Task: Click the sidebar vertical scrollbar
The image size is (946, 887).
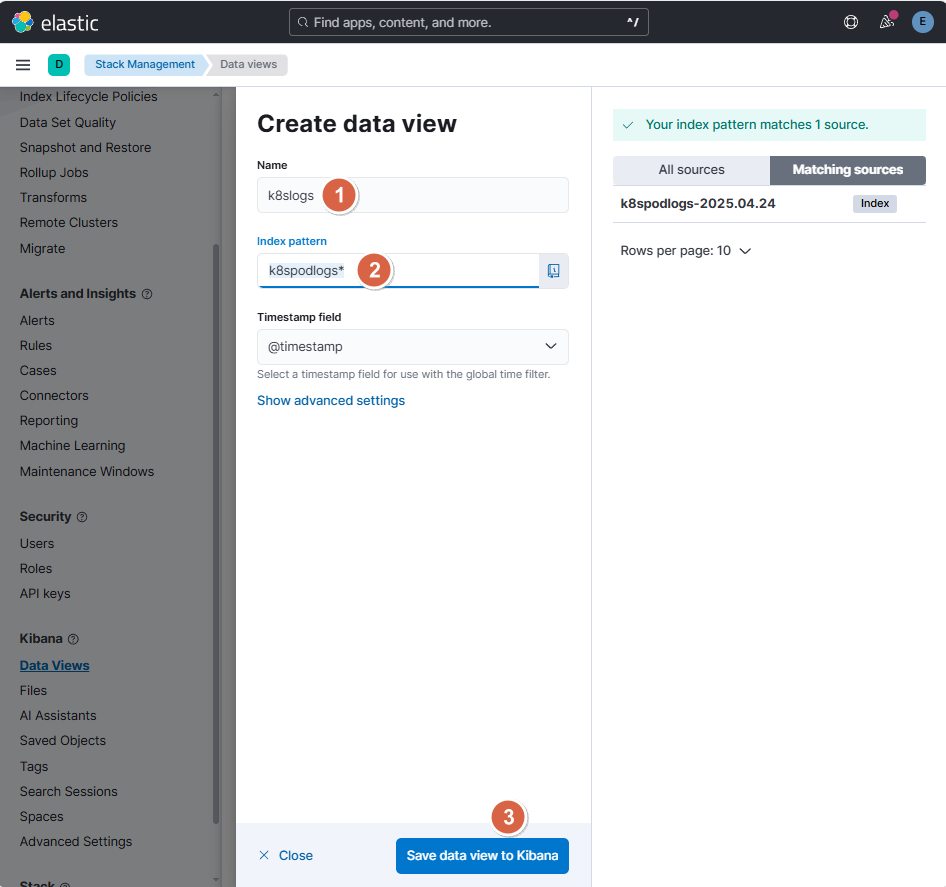Action: point(216,534)
